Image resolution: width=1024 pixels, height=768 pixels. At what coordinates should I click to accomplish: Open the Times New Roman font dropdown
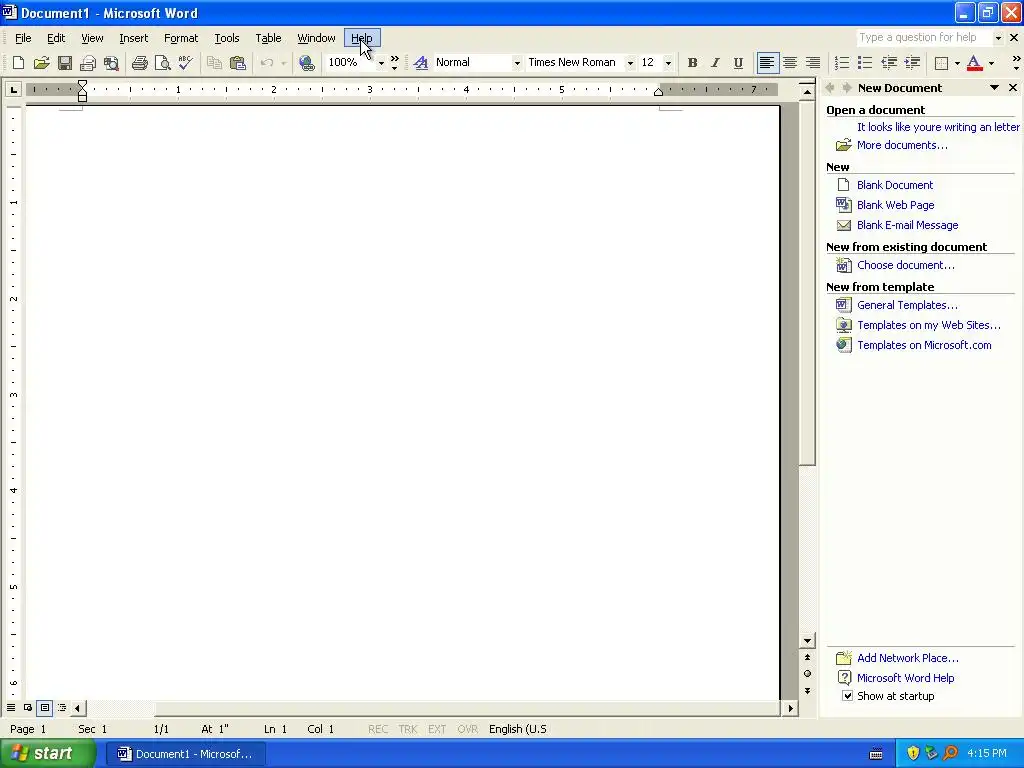[630, 63]
